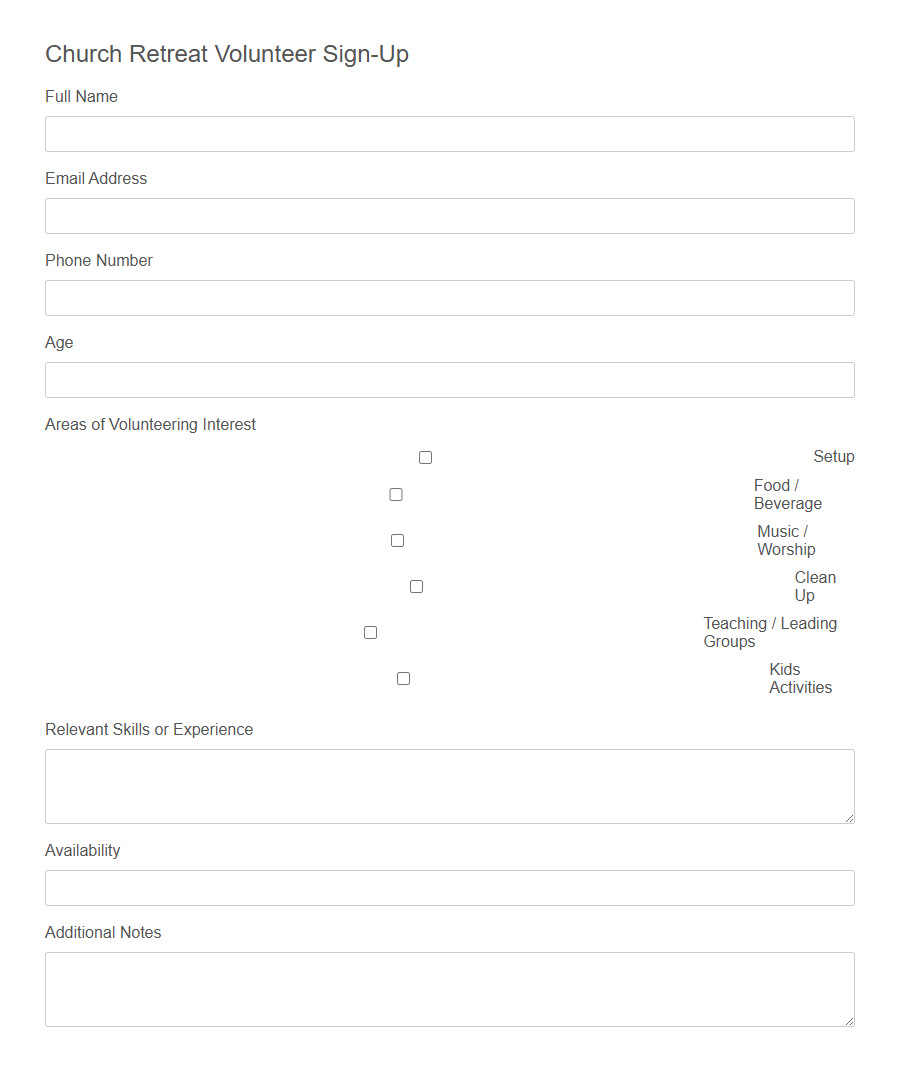Click the Setup label text
The height and width of the screenshot is (1067, 900).
click(834, 456)
